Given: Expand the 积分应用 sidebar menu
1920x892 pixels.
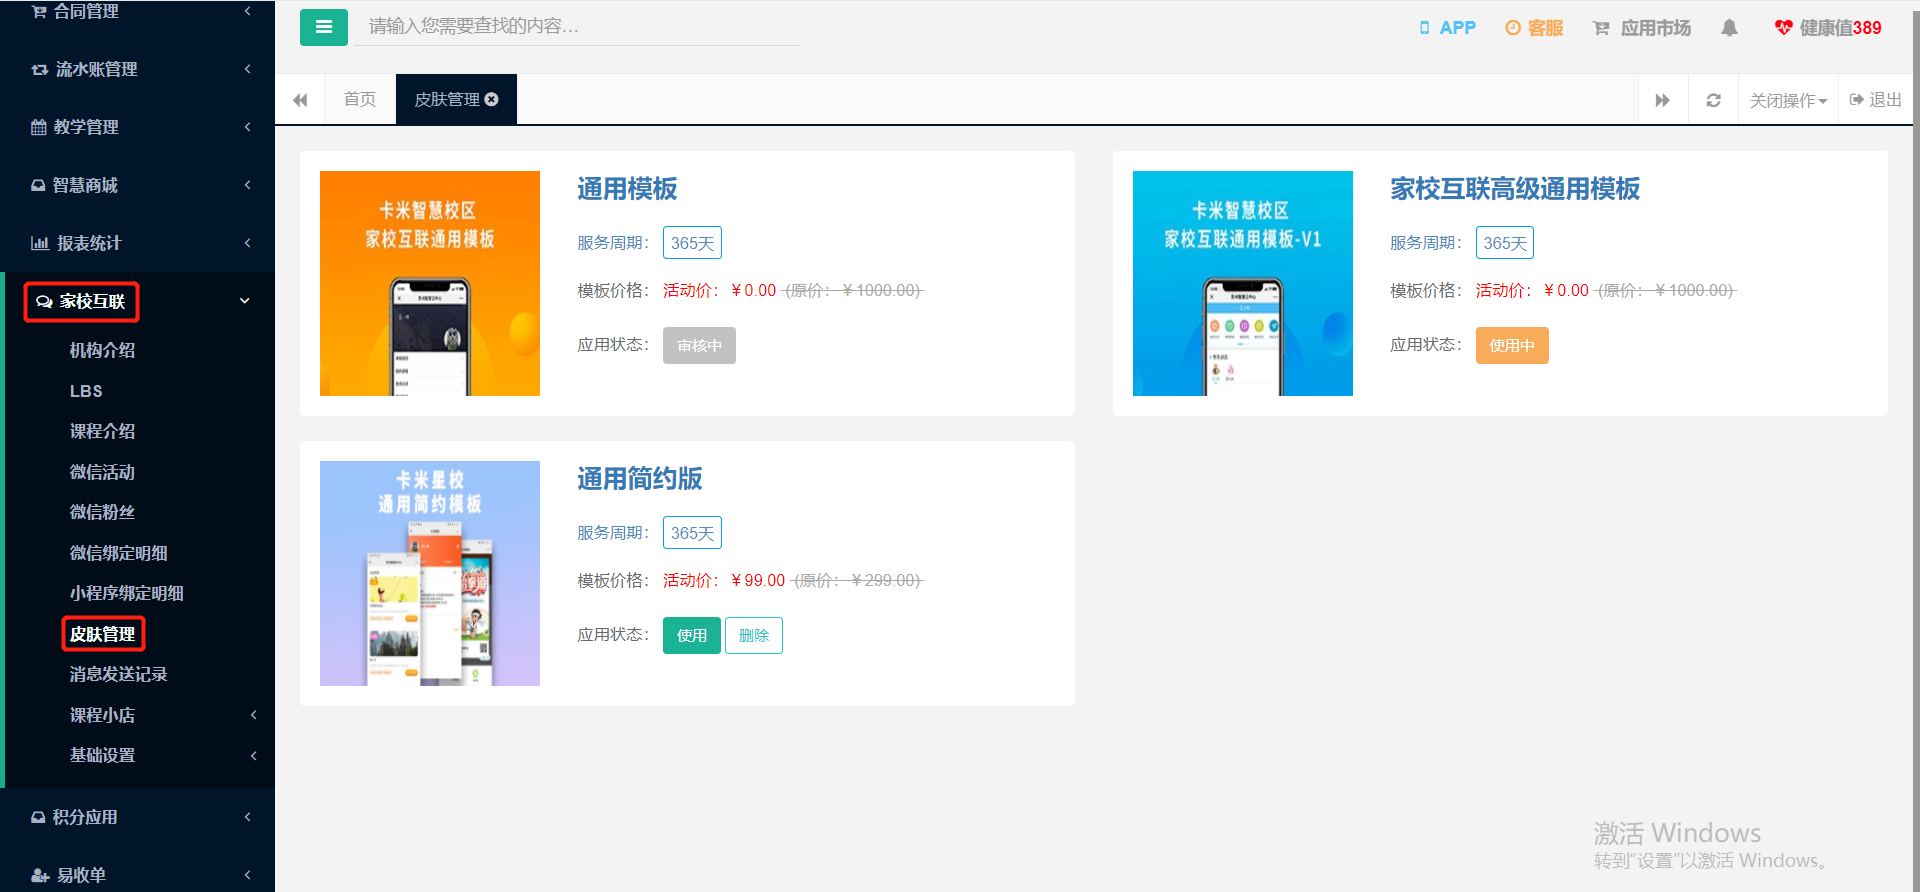Looking at the screenshot, I should tap(138, 817).
